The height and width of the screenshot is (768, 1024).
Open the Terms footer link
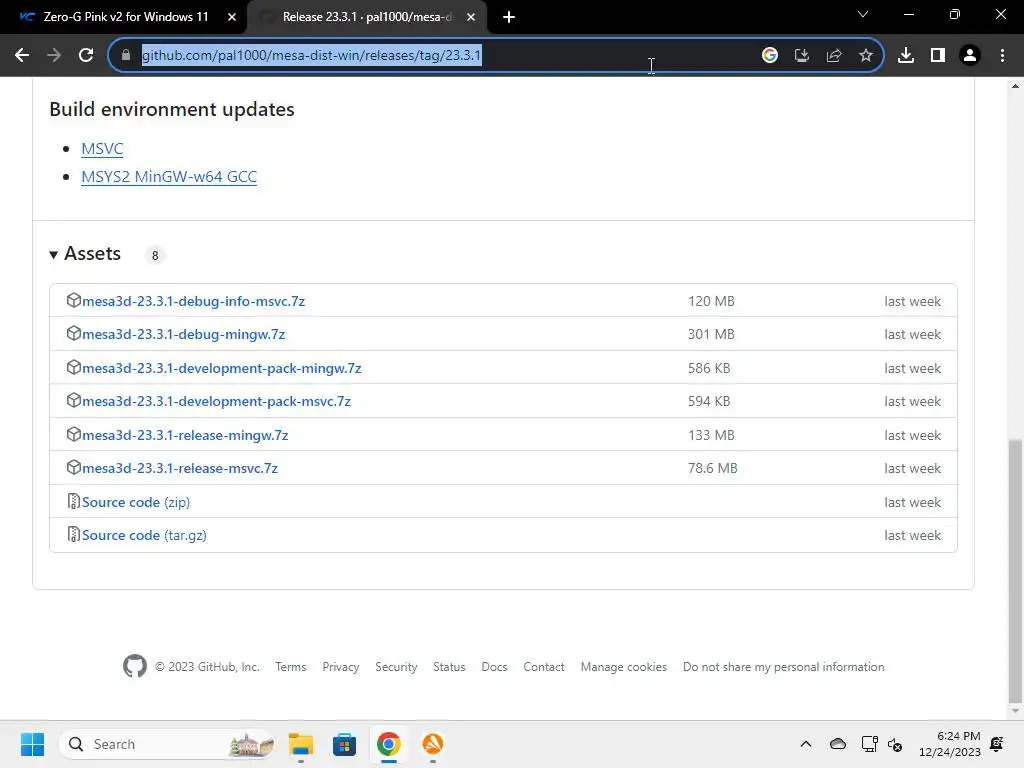click(291, 667)
